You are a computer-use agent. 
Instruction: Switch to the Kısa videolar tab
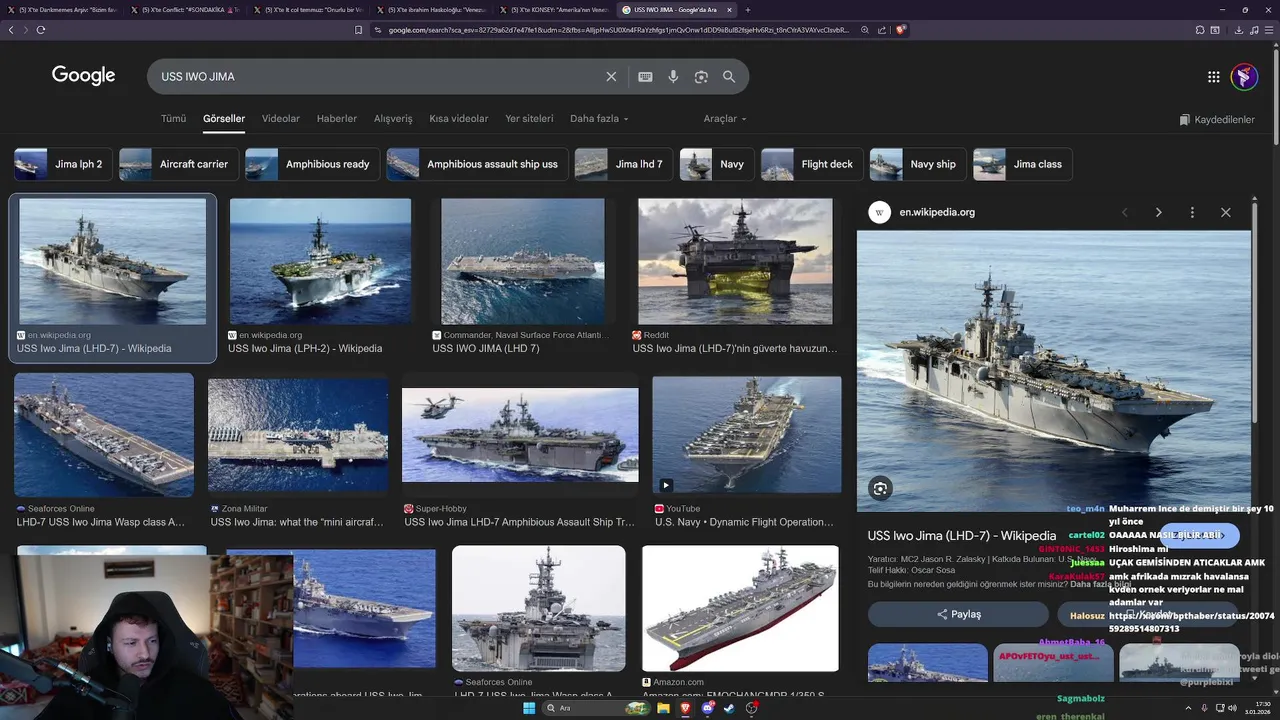(459, 119)
